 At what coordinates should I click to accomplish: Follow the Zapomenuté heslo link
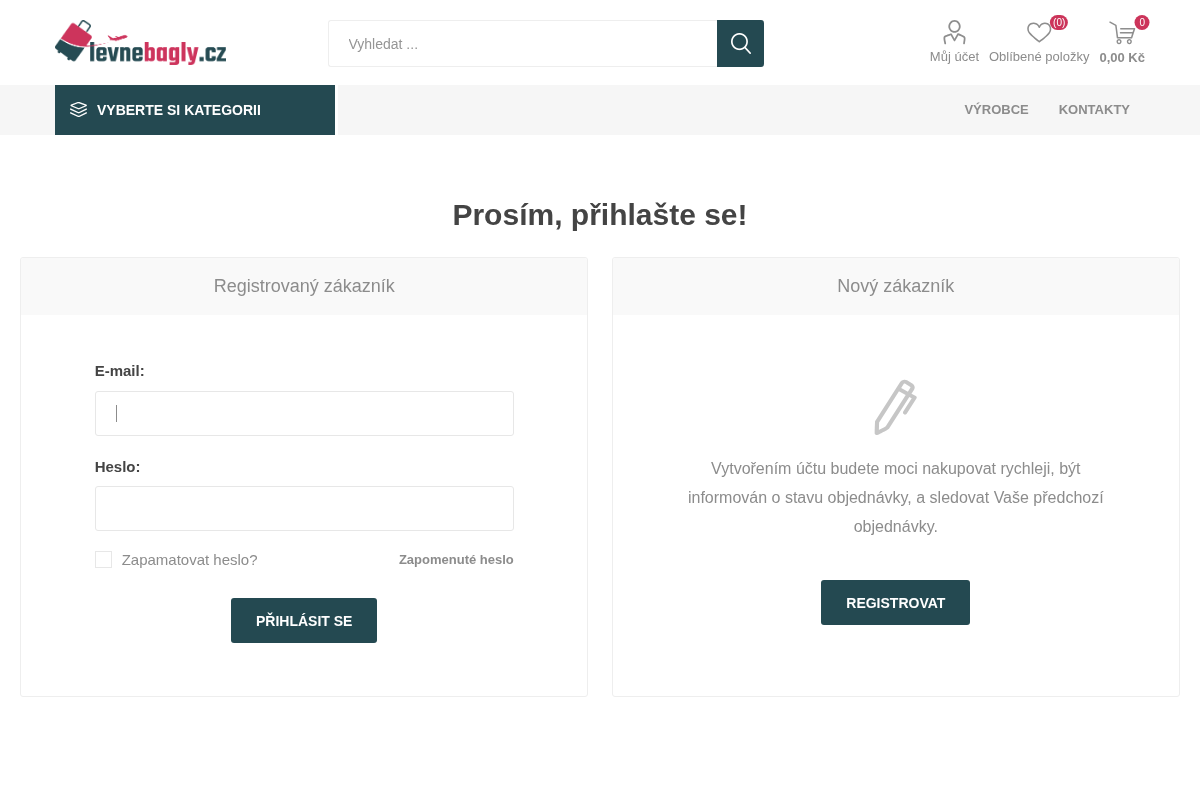click(x=456, y=560)
